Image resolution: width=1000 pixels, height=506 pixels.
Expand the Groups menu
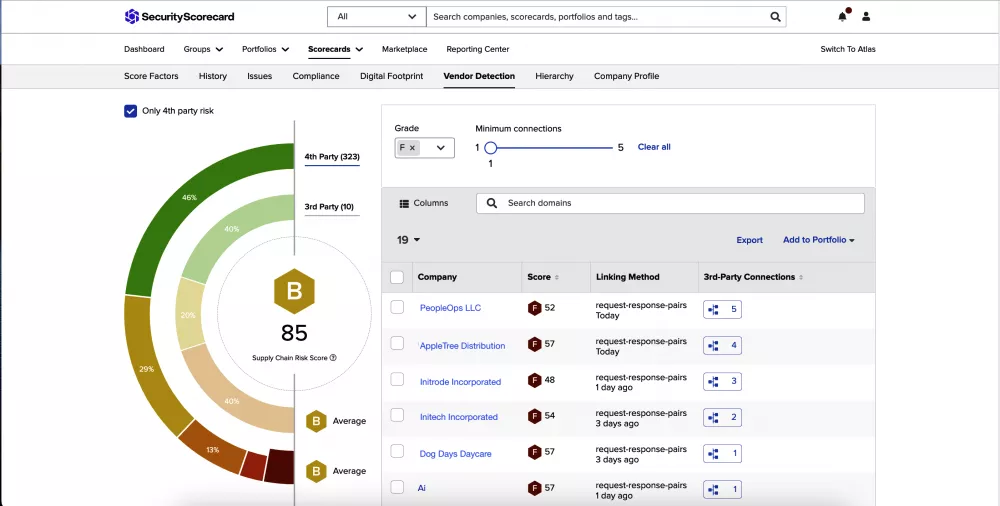[x=203, y=49]
